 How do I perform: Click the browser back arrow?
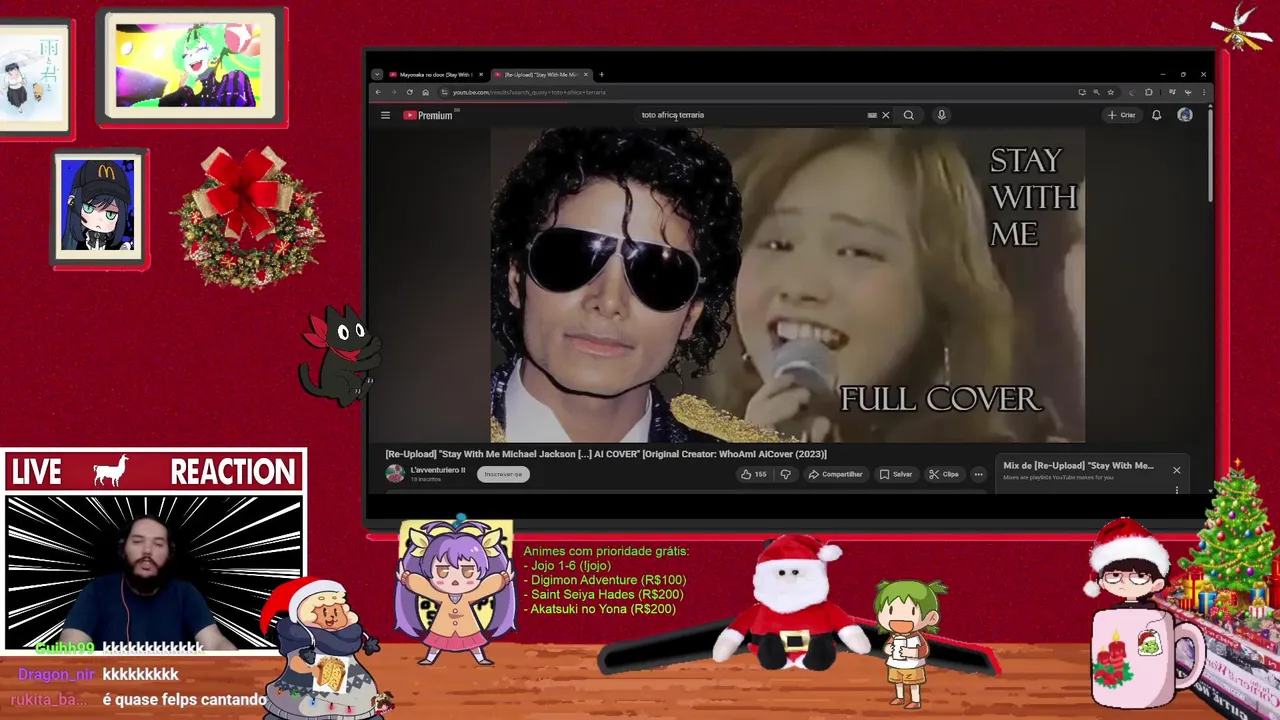pos(378,92)
